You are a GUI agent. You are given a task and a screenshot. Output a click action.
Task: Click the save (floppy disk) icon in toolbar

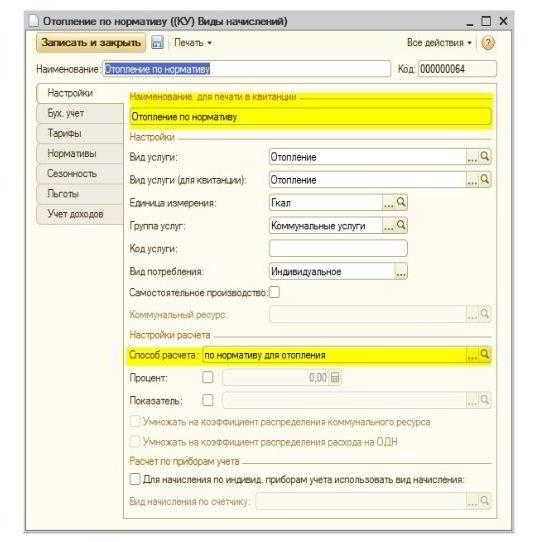[x=157, y=43]
